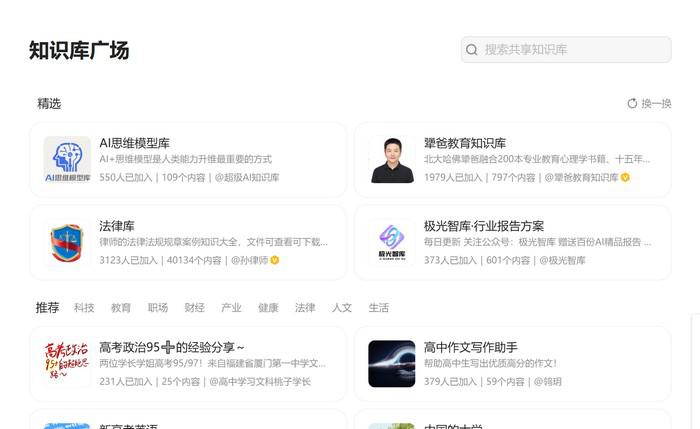Open the 极光智库 logo icon
700x429 pixels.
point(392,242)
